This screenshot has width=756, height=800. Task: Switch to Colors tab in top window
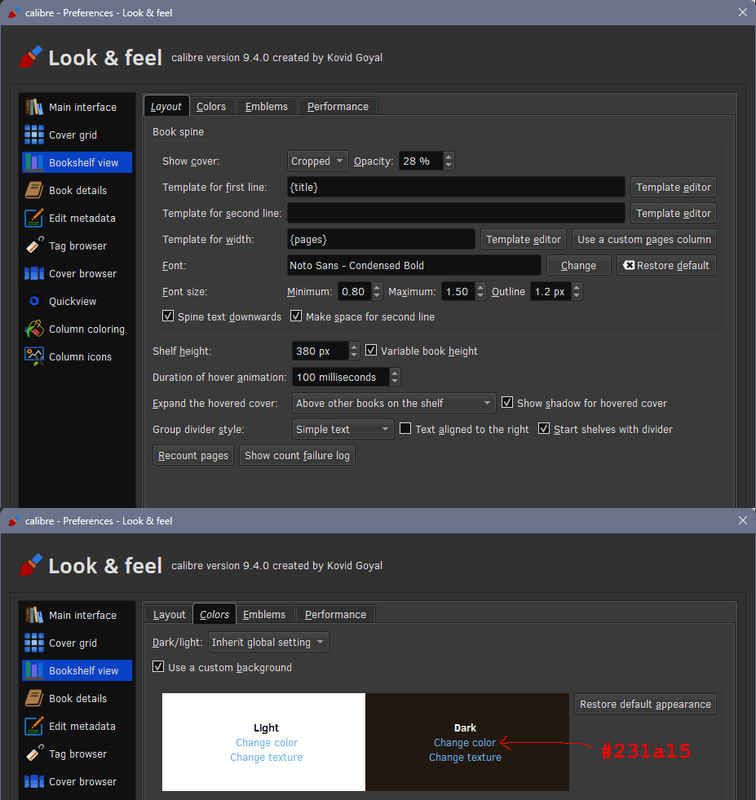click(211, 107)
